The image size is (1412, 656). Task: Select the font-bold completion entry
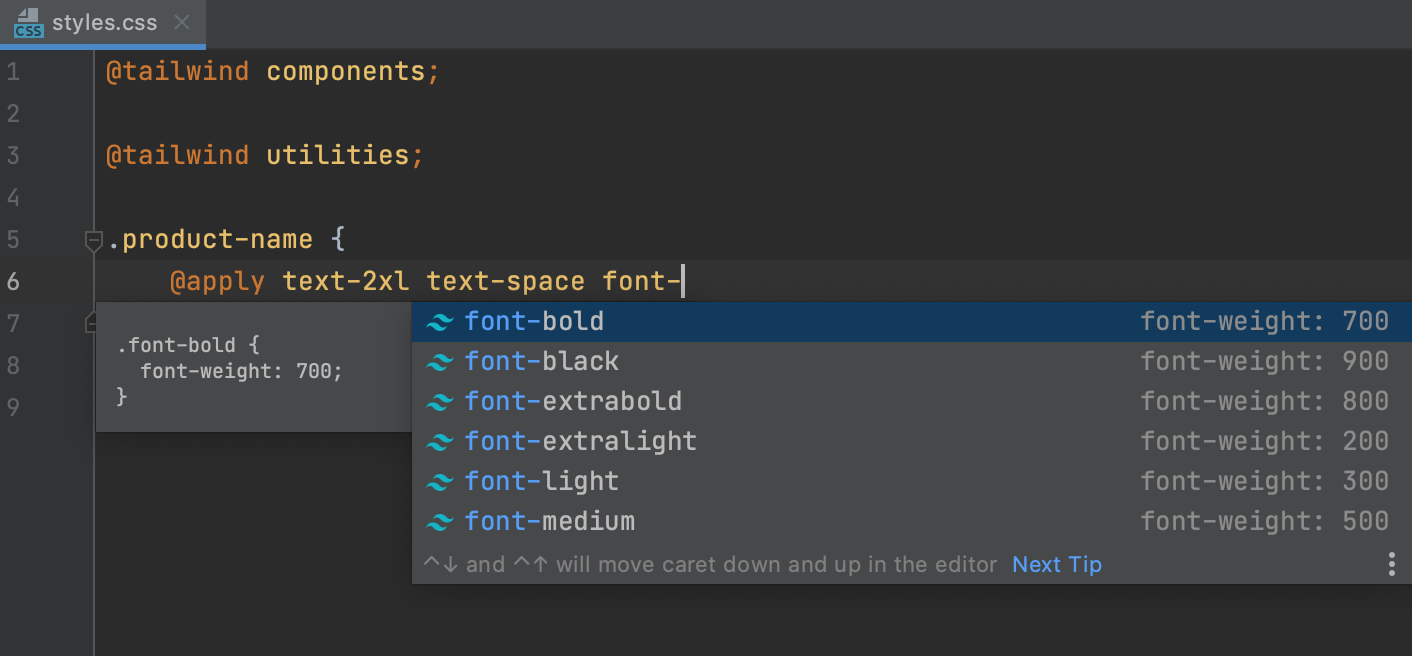click(x=534, y=321)
